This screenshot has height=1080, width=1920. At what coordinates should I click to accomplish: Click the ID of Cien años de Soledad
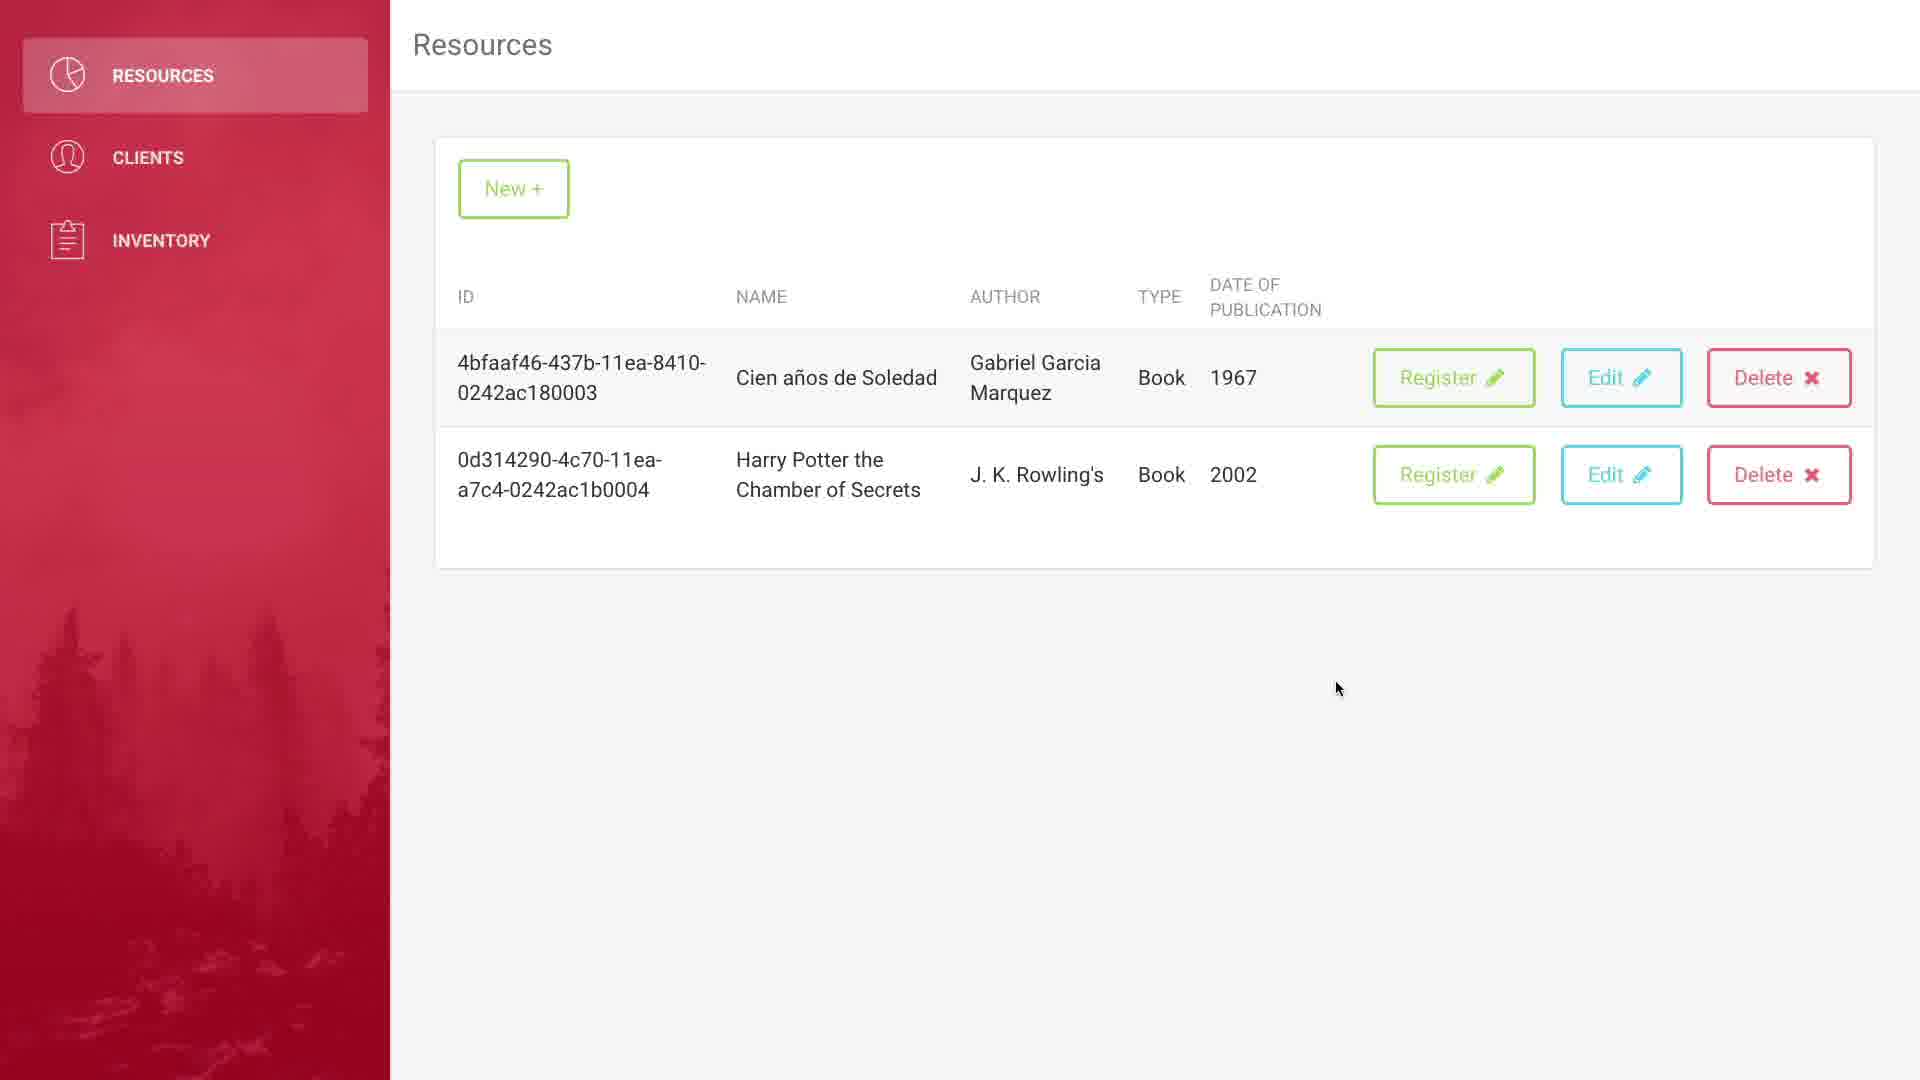point(581,378)
